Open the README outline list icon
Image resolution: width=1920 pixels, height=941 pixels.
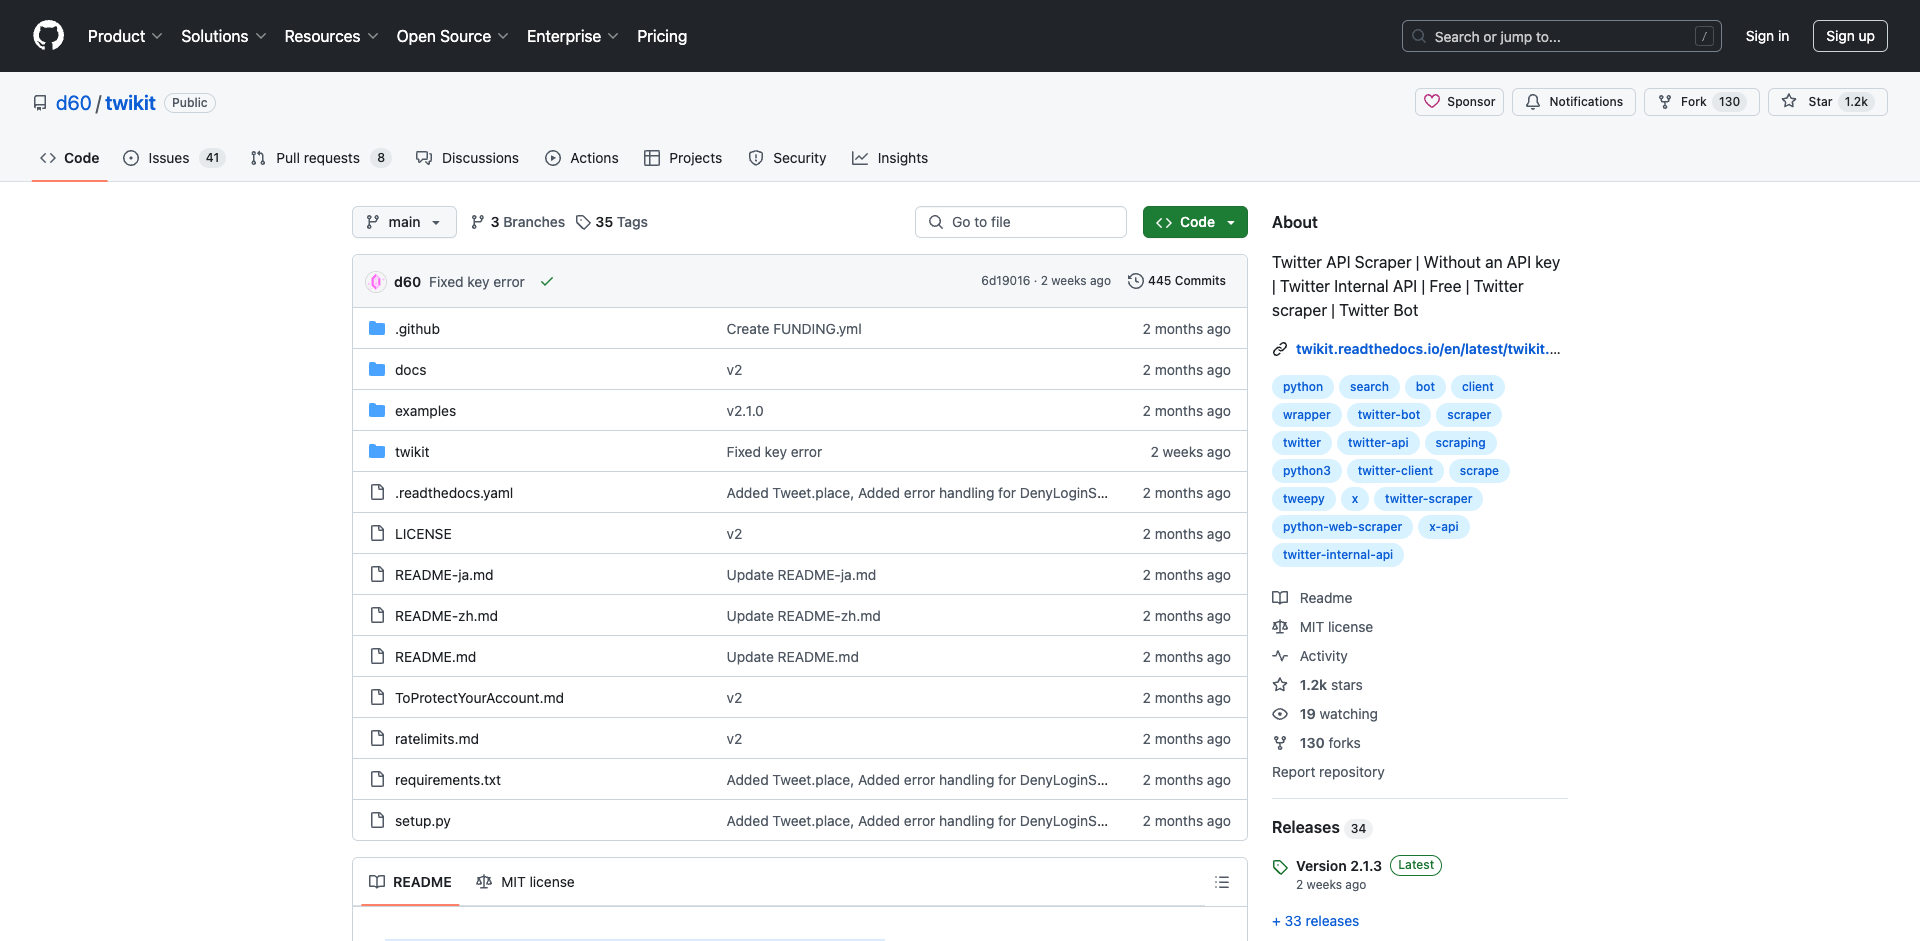[x=1222, y=882]
